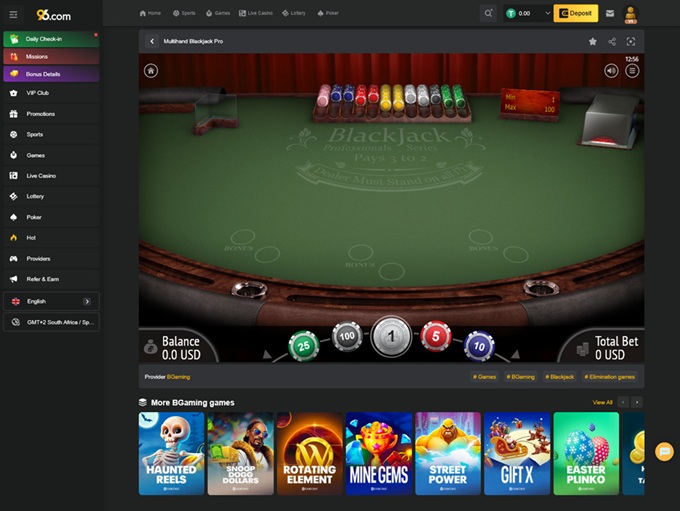Mute the game sound
680x511 pixels.
click(x=611, y=71)
